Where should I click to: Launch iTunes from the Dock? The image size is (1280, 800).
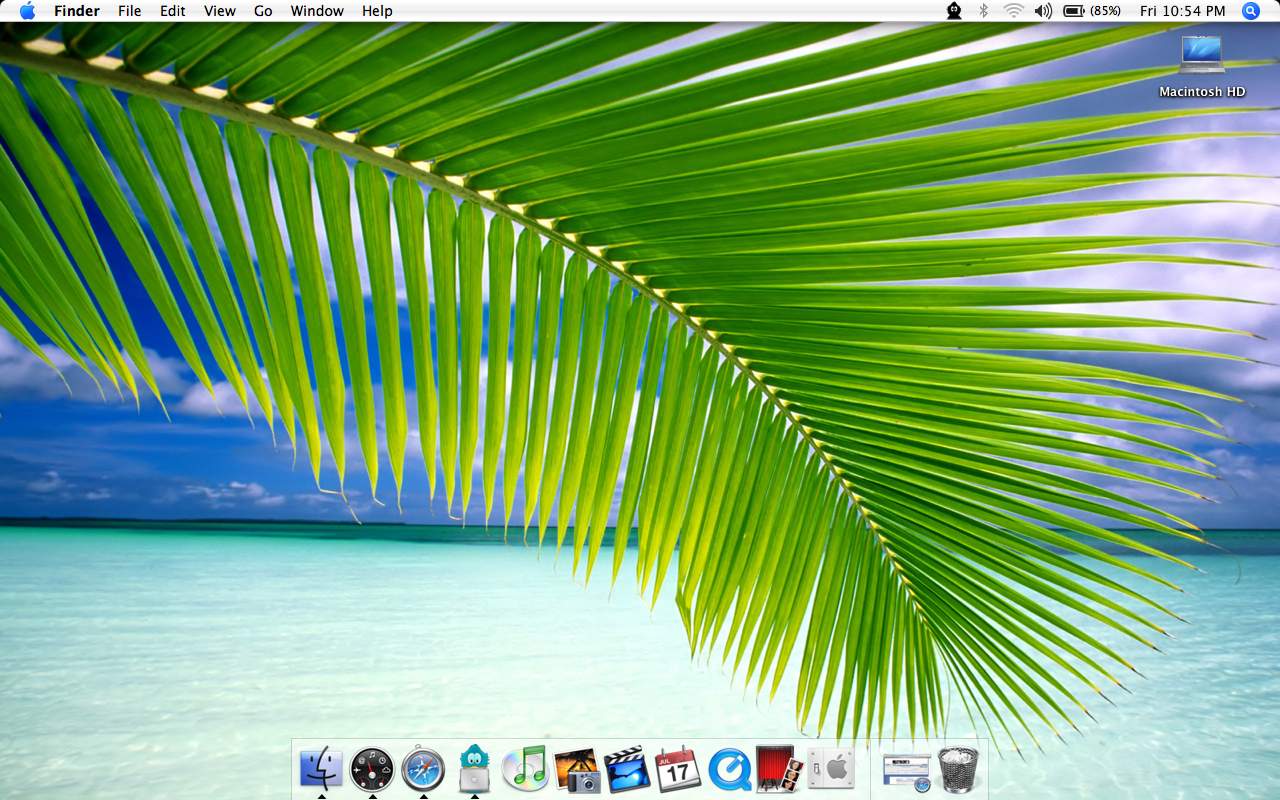pos(525,769)
